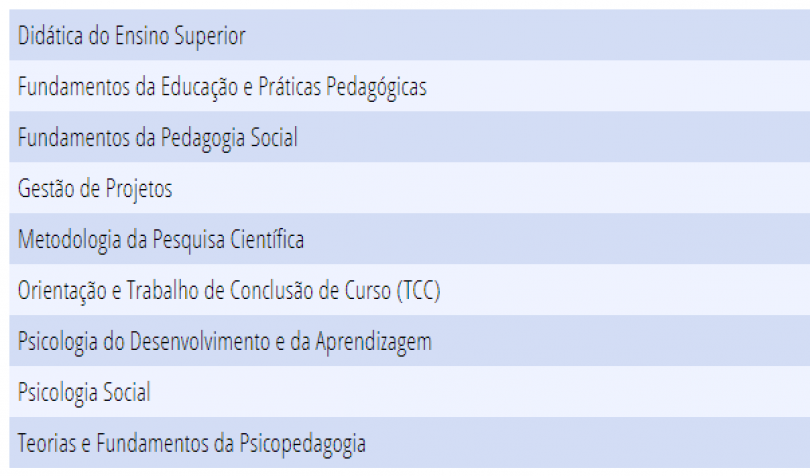Open Fundamentos da Educação e Práticas Pedagógicas

pyautogui.click(x=410, y=86)
